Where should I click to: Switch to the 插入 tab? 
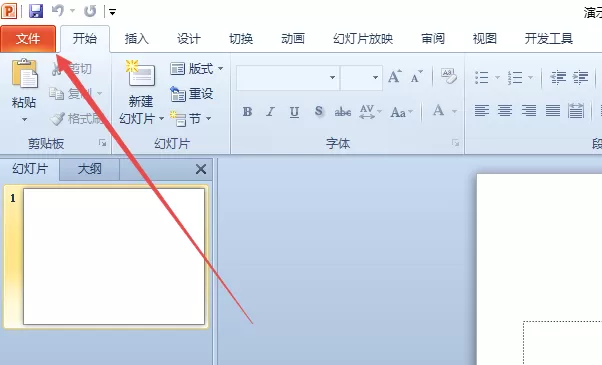point(136,38)
